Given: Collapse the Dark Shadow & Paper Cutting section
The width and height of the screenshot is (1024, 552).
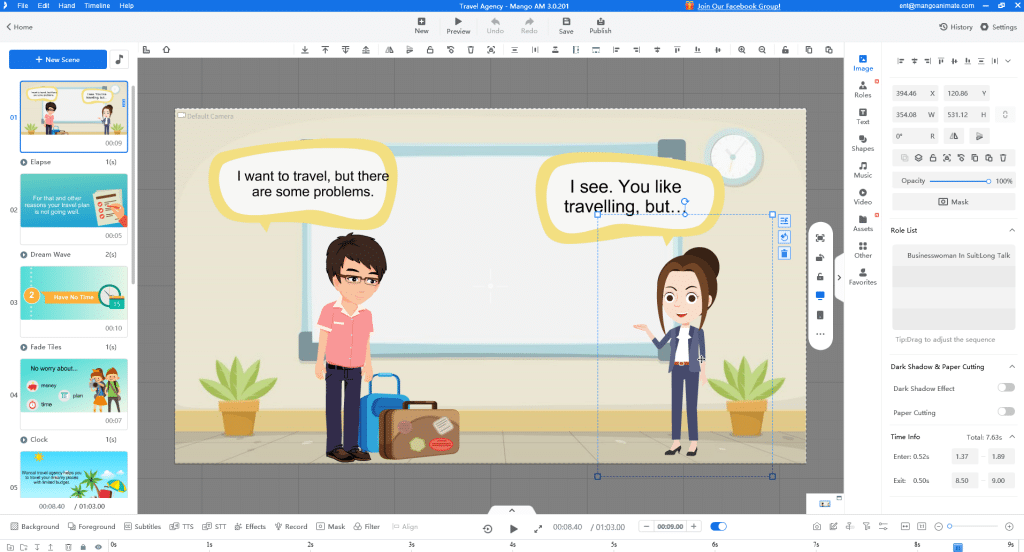Looking at the screenshot, I should [x=1011, y=367].
